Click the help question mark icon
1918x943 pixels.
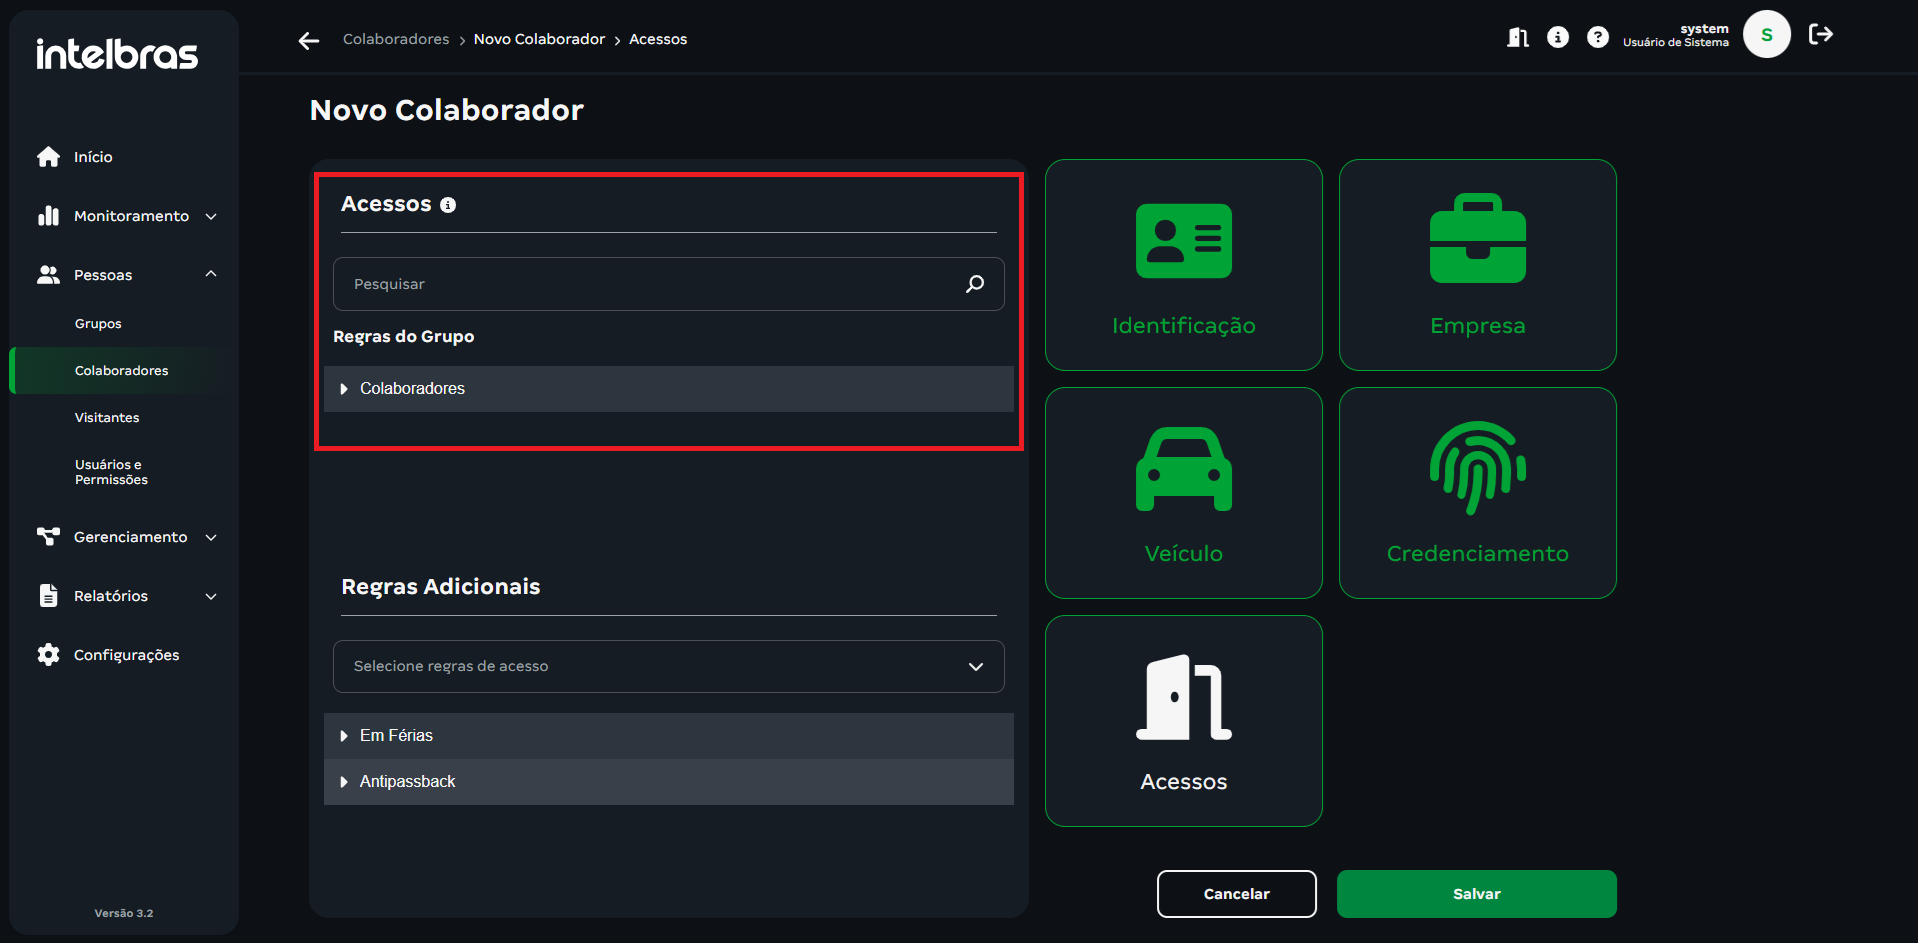tap(1597, 38)
